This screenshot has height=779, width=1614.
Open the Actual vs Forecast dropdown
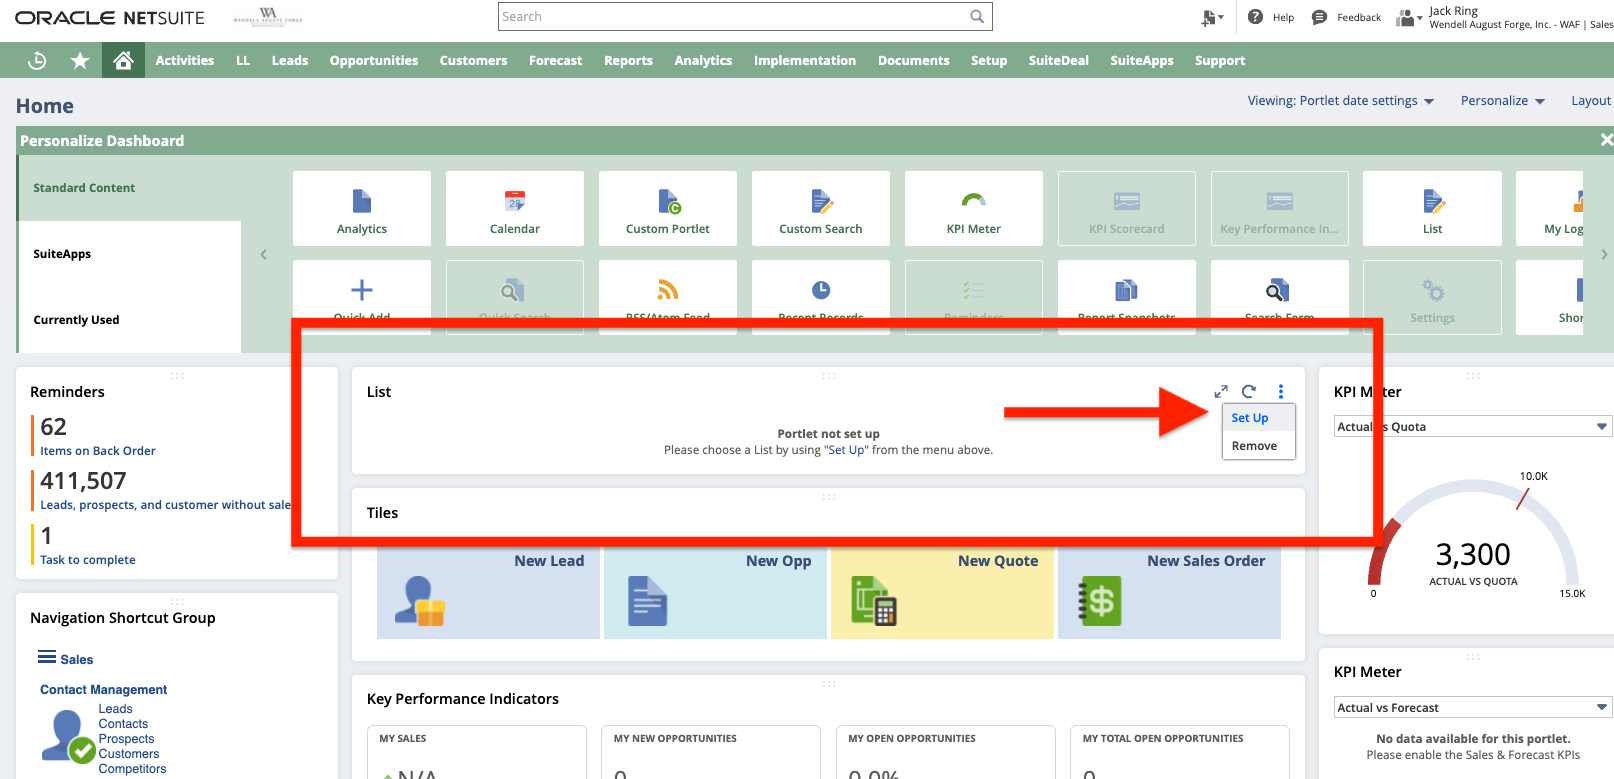(x=1473, y=708)
